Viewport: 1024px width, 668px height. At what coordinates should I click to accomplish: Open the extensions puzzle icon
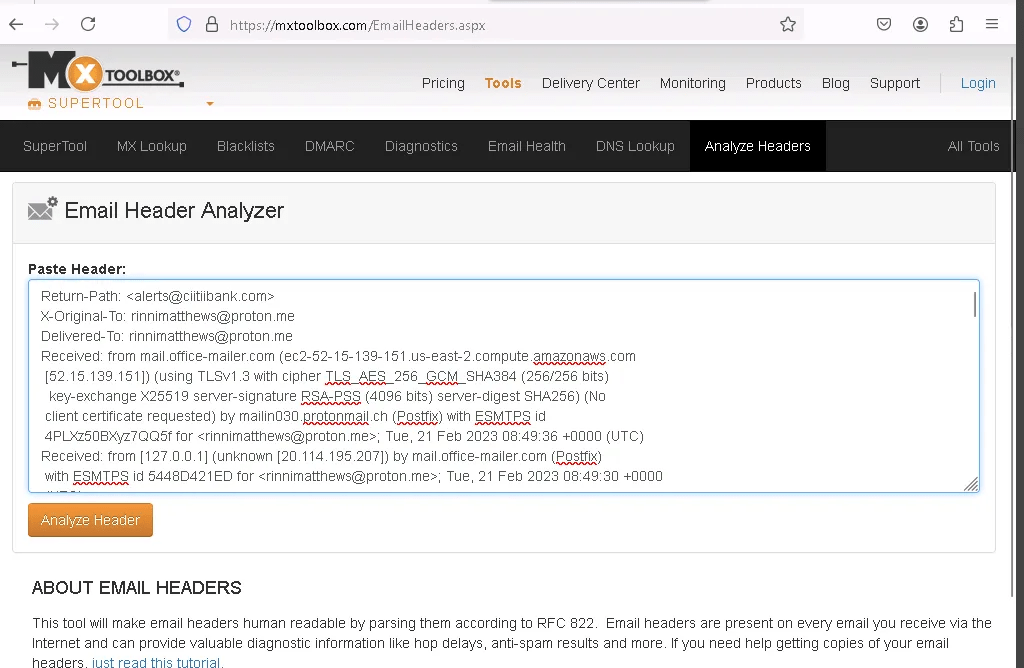click(x=956, y=25)
